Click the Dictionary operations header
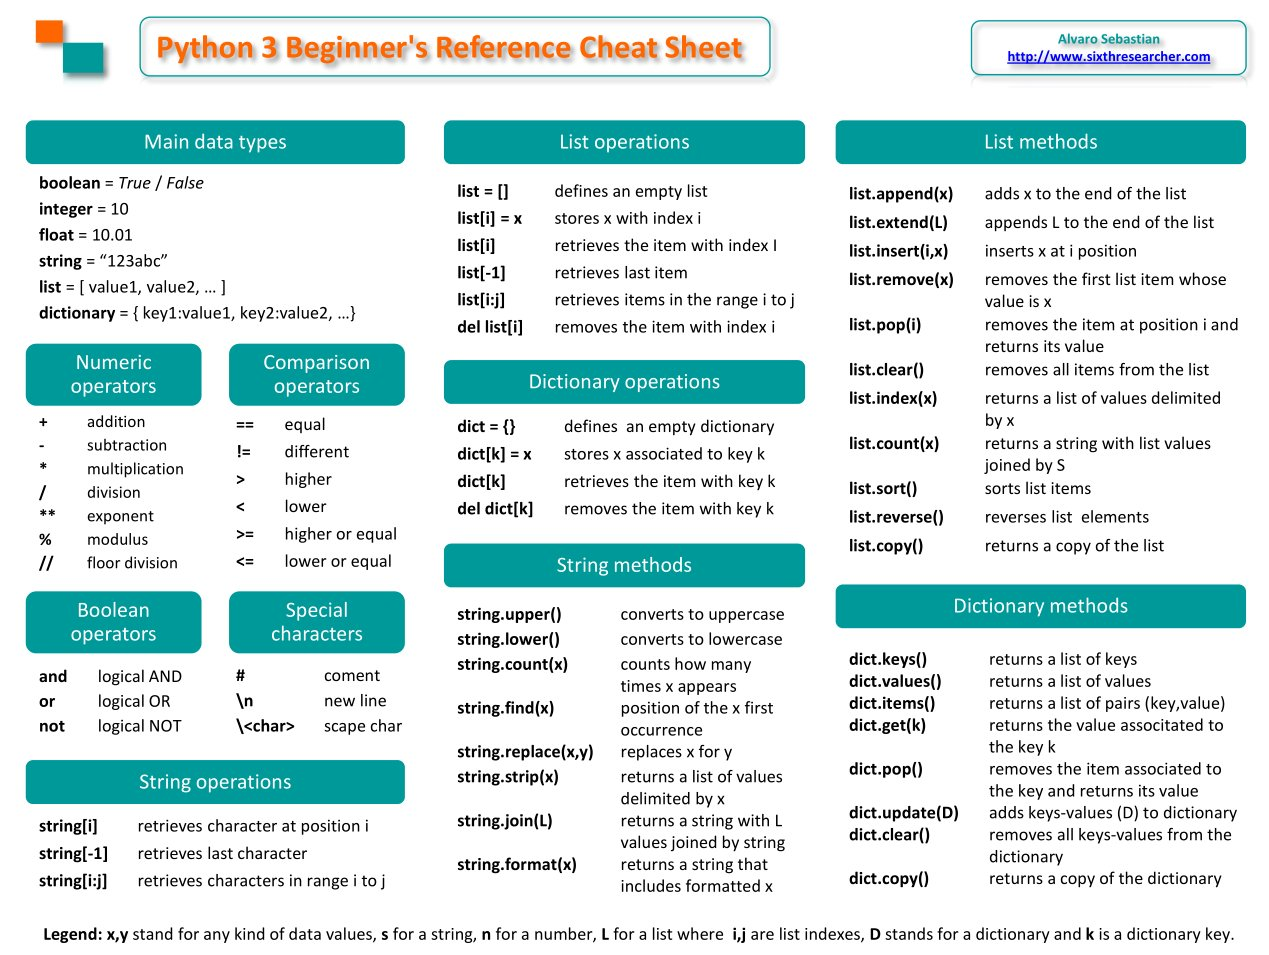1269x955 pixels. tap(624, 382)
